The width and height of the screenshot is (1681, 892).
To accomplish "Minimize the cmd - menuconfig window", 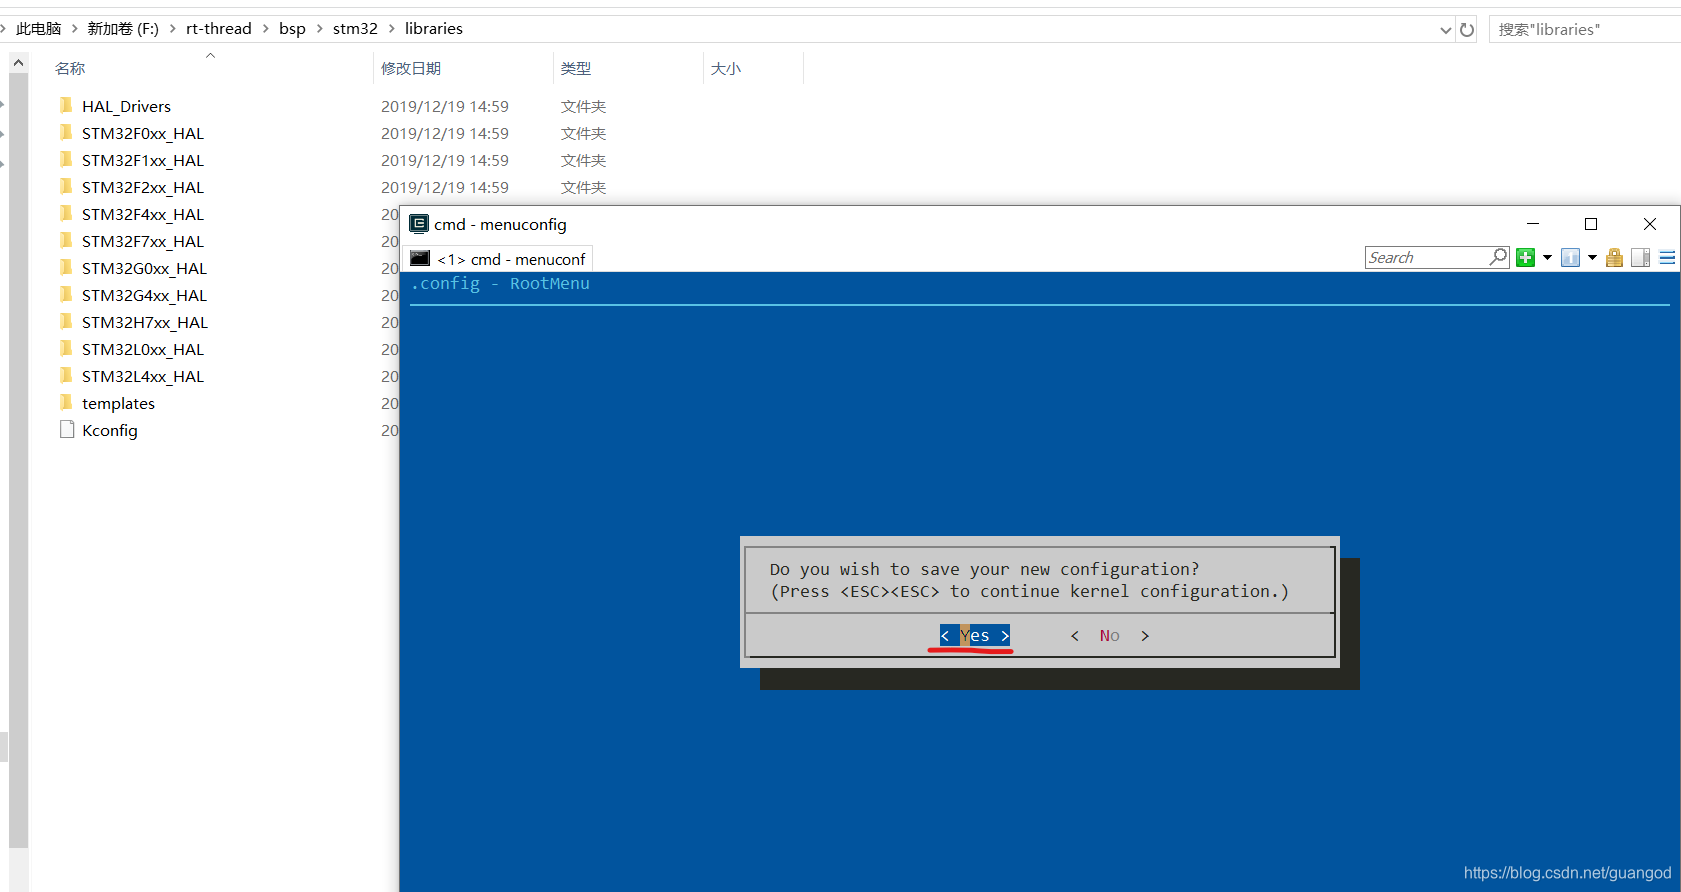I will pyautogui.click(x=1533, y=224).
